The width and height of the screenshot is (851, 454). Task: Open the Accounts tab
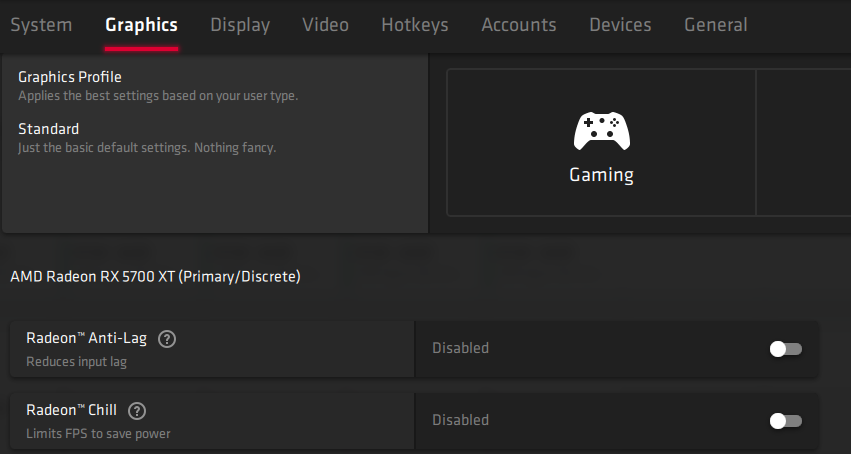click(519, 25)
